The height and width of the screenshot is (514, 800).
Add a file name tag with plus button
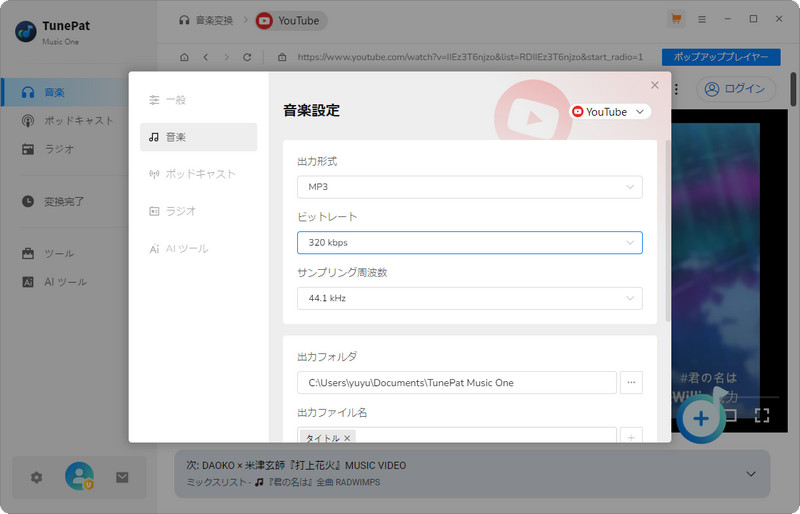631,436
